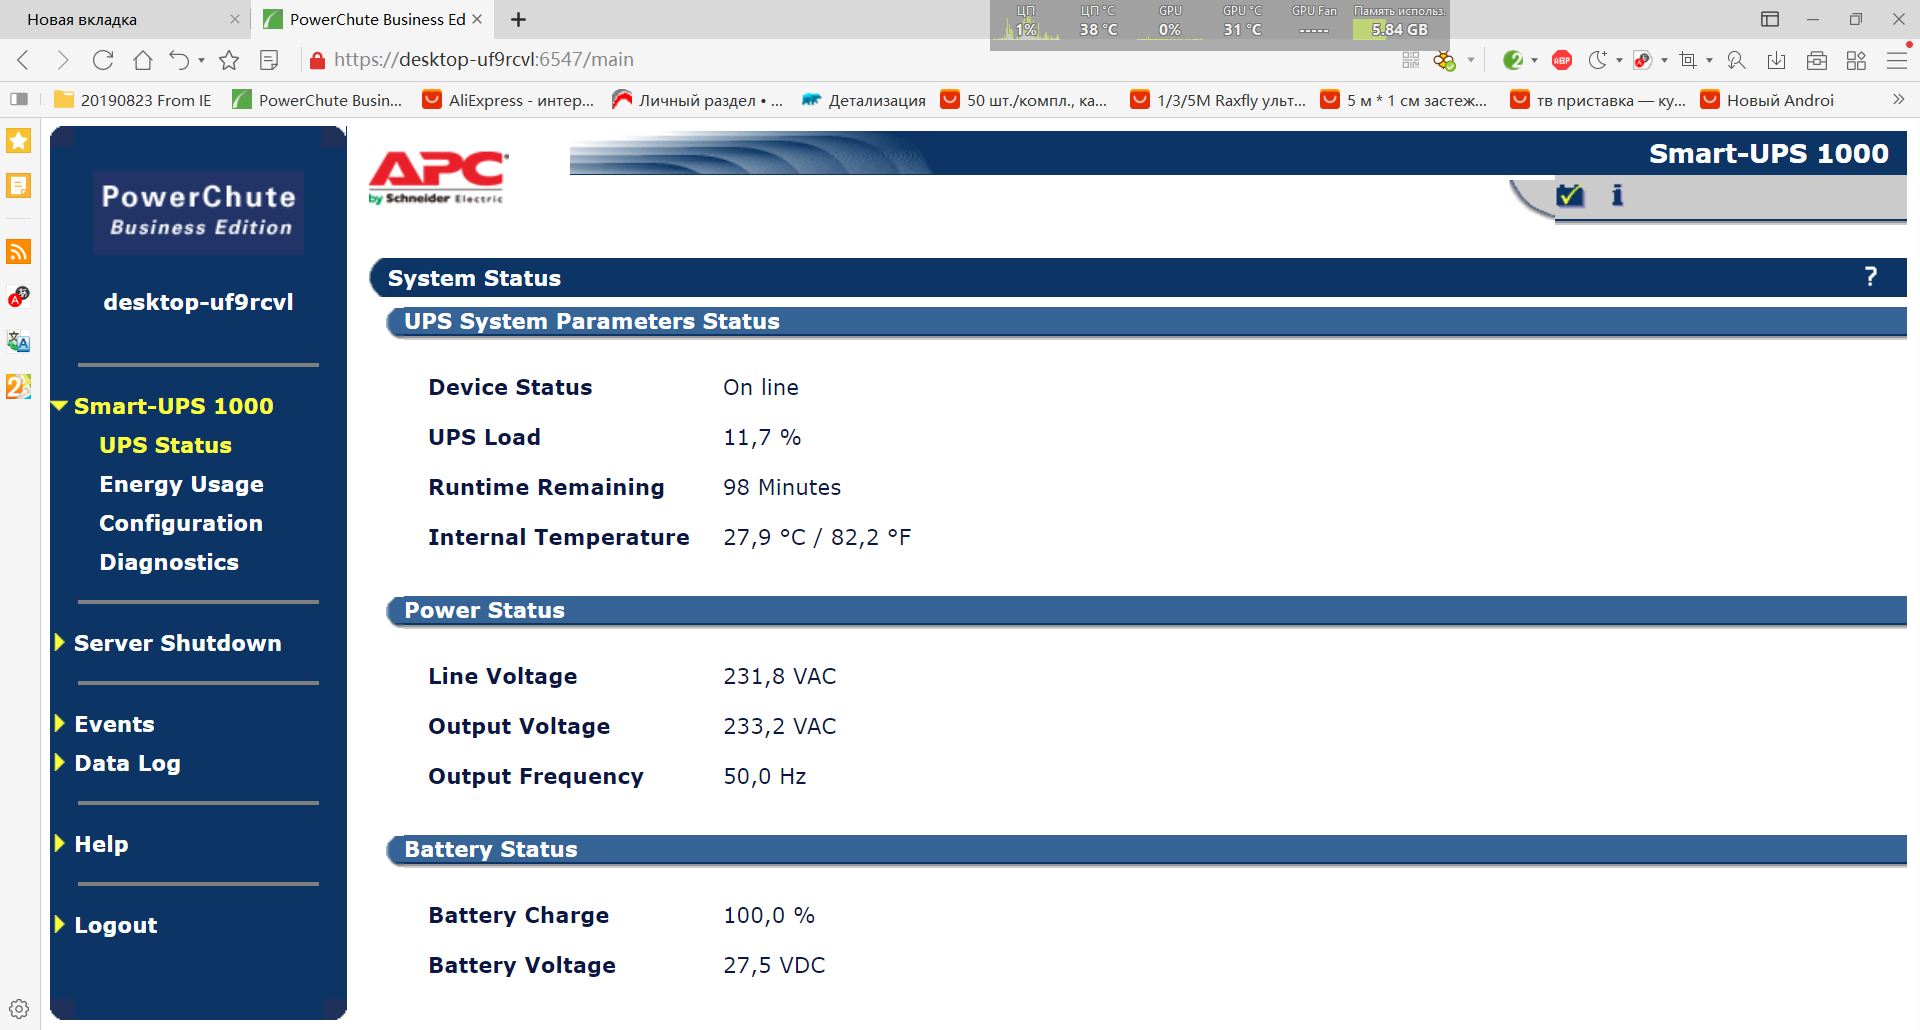Image resolution: width=1920 pixels, height=1030 pixels.
Task: Click the Data Log navigation label
Action: [x=128, y=763]
